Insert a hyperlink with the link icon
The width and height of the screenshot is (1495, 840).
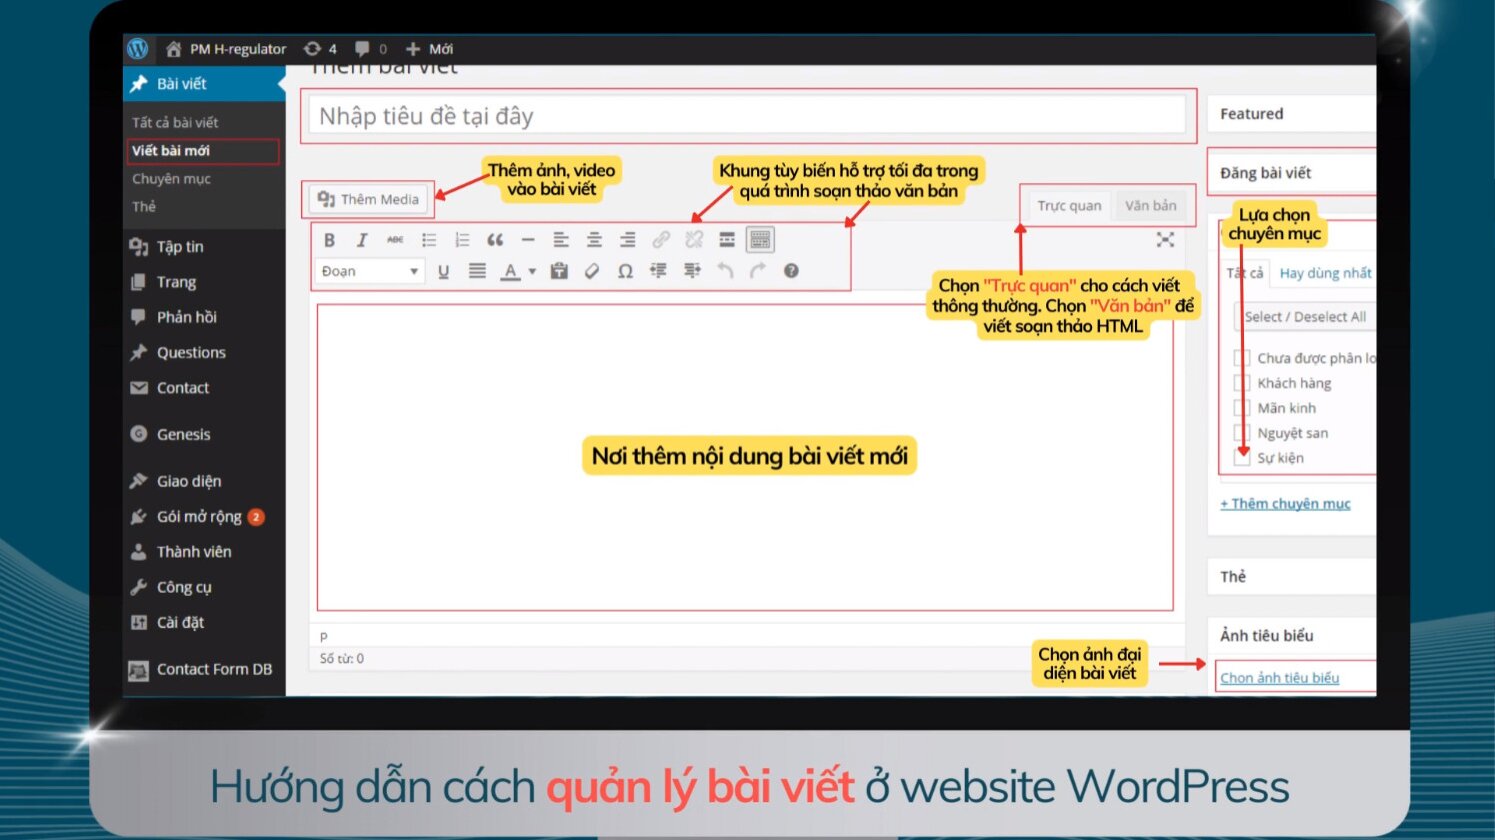point(661,239)
